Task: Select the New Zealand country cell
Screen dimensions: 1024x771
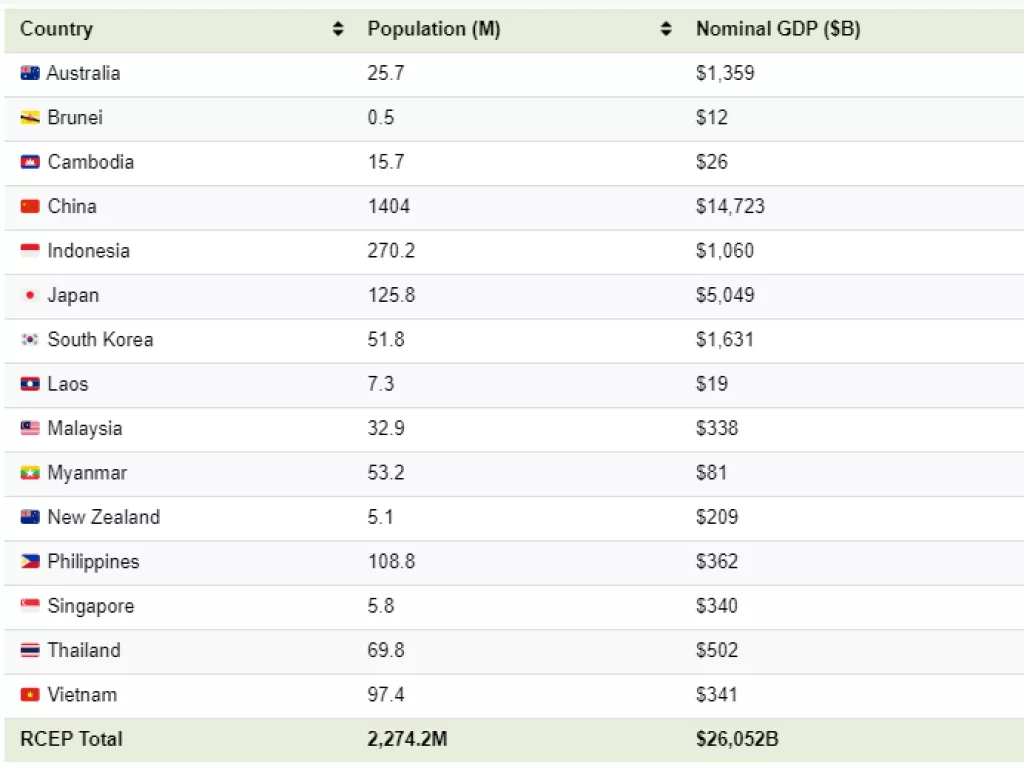Action: coord(103,517)
